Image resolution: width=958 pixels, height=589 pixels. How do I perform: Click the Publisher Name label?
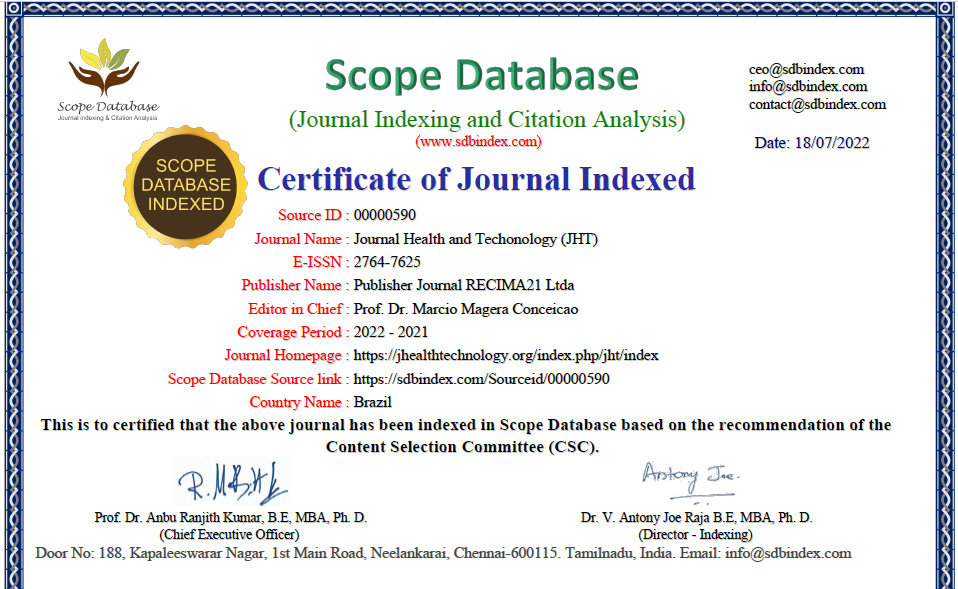pyautogui.click(x=295, y=285)
